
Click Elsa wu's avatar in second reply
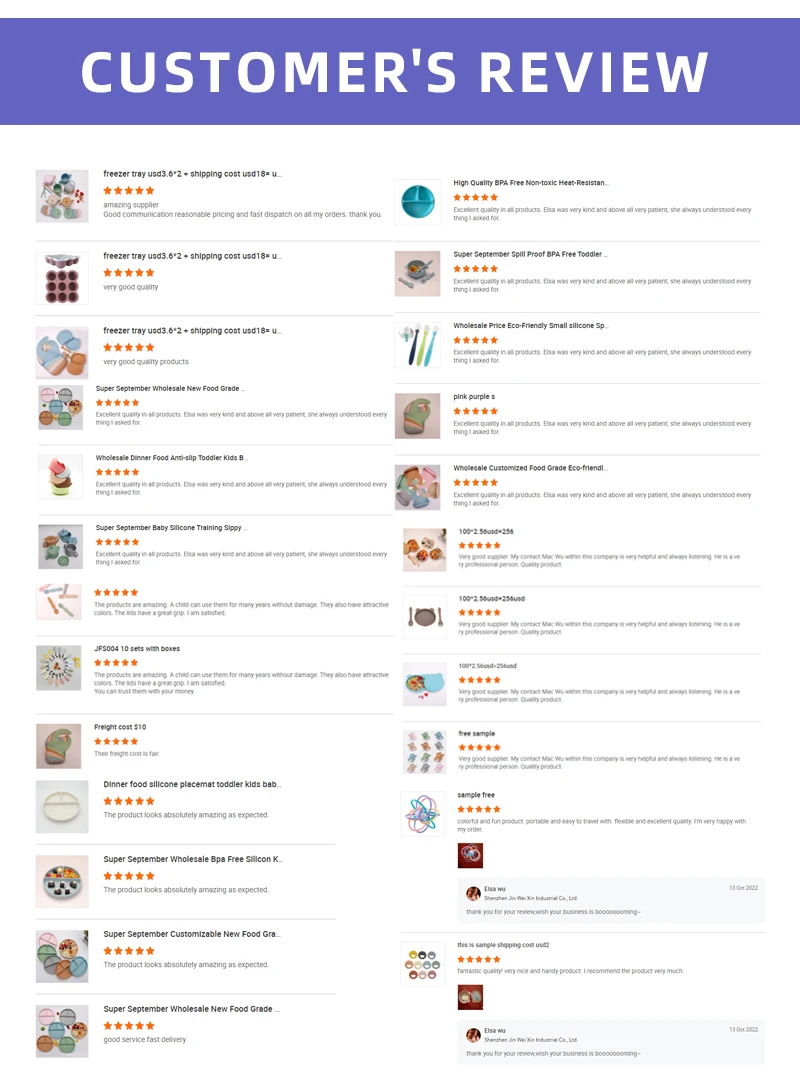[x=473, y=1035]
